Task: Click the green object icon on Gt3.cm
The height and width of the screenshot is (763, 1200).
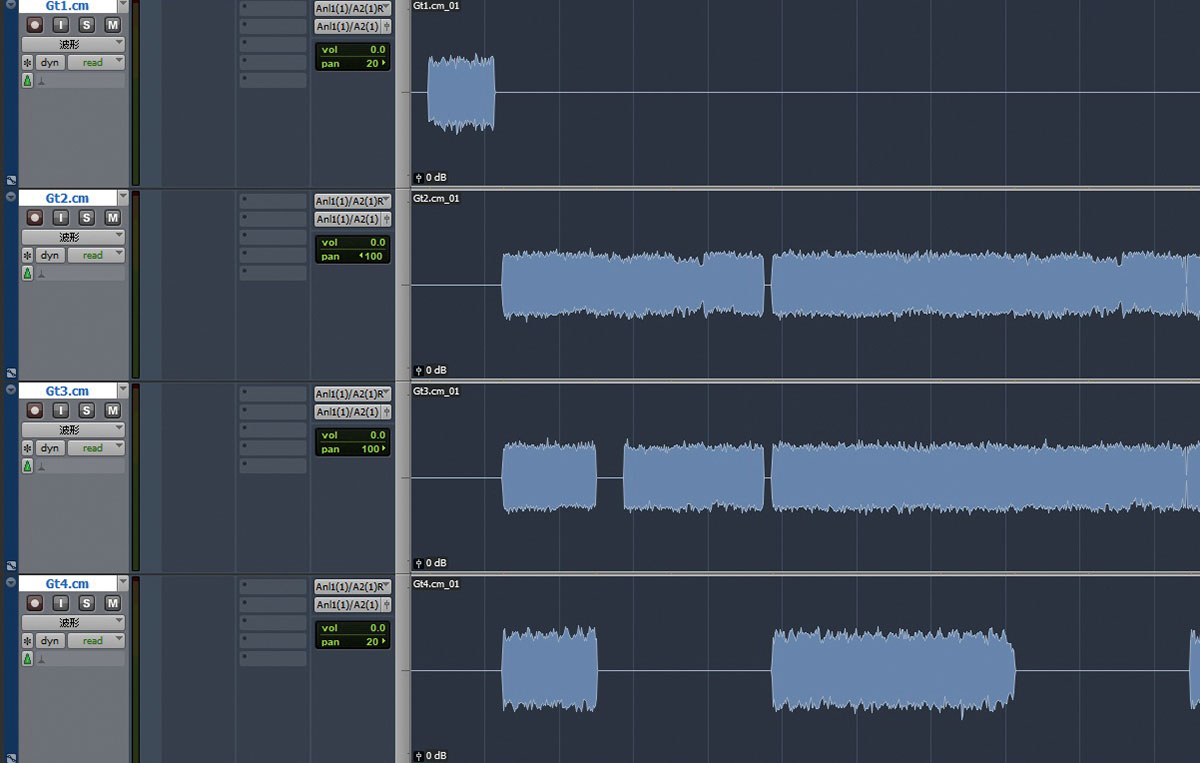Action: (28, 466)
